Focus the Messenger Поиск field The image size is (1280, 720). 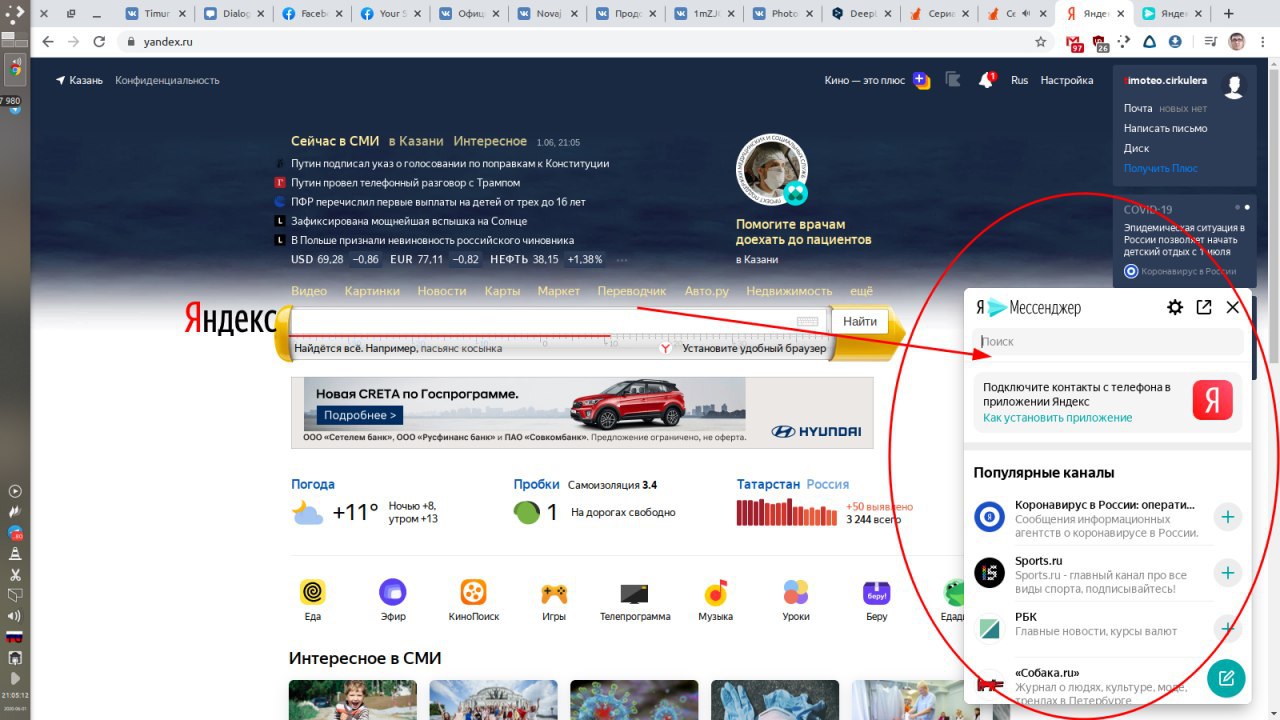[1108, 341]
